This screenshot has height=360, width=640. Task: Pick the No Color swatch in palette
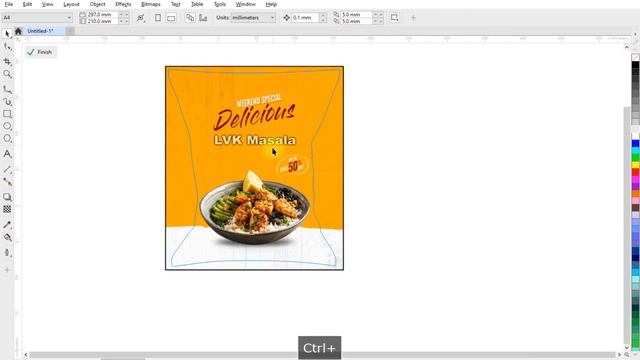click(636, 58)
